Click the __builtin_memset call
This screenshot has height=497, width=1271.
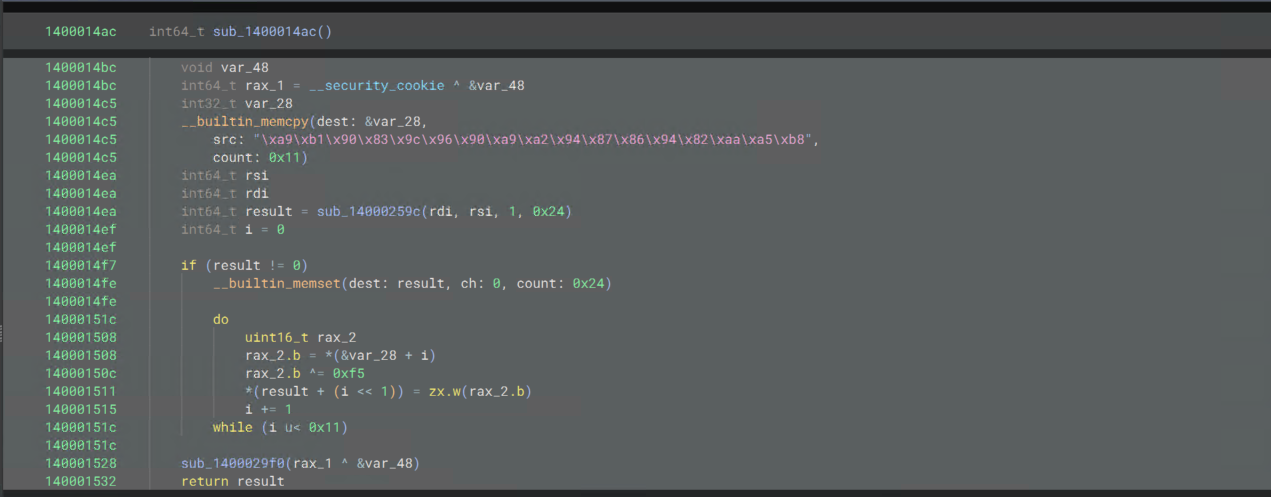pyautogui.click(x=276, y=283)
